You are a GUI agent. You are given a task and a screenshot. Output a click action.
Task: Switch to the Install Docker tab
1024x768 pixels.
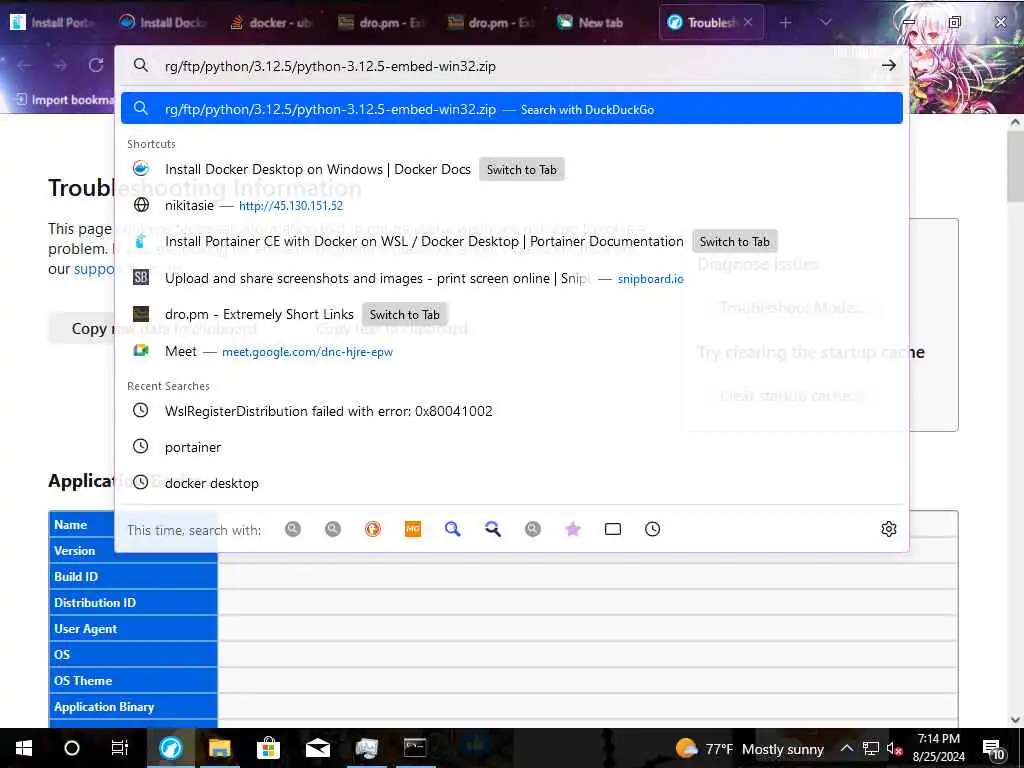point(163,22)
